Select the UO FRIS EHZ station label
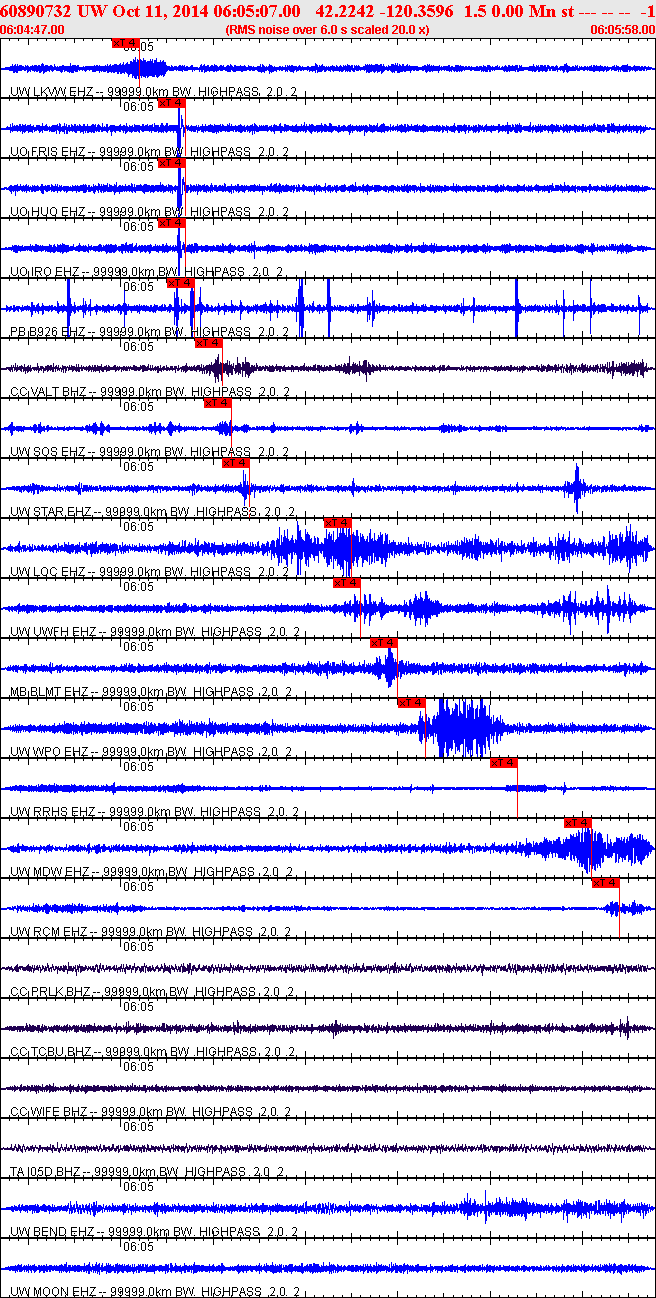The image size is (656, 1298). [x=149, y=152]
